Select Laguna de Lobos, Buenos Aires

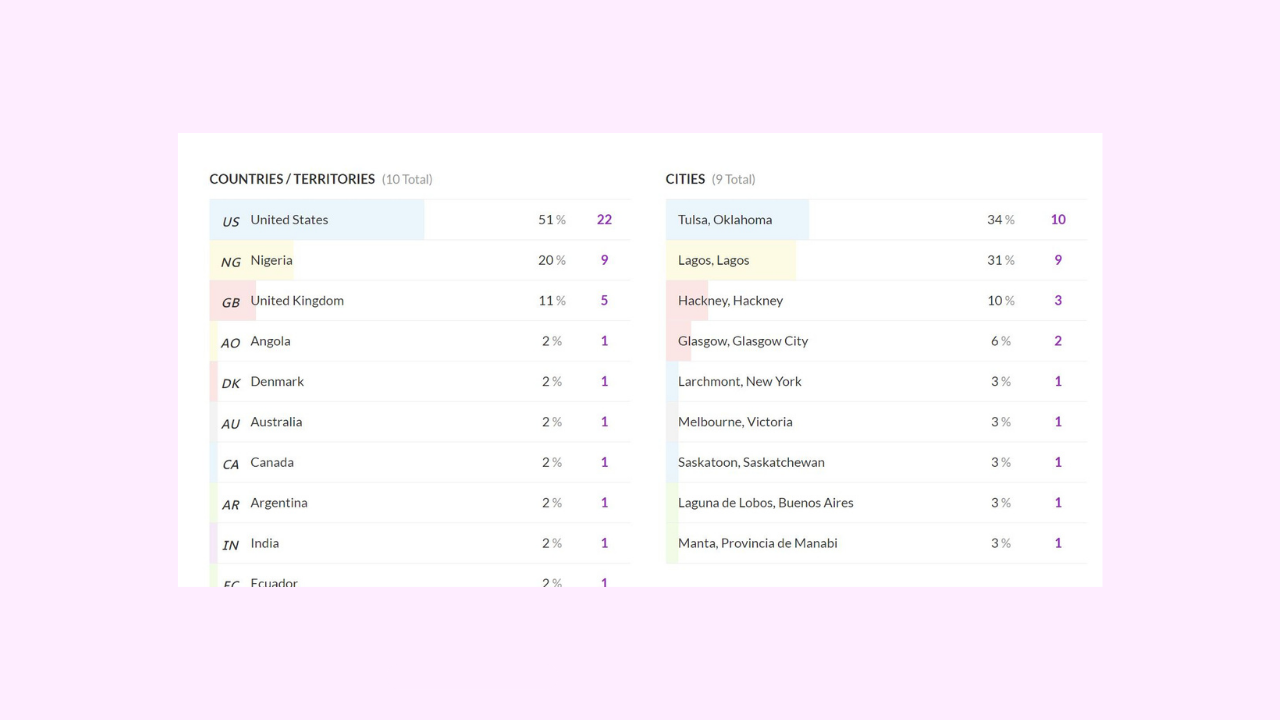pos(766,503)
